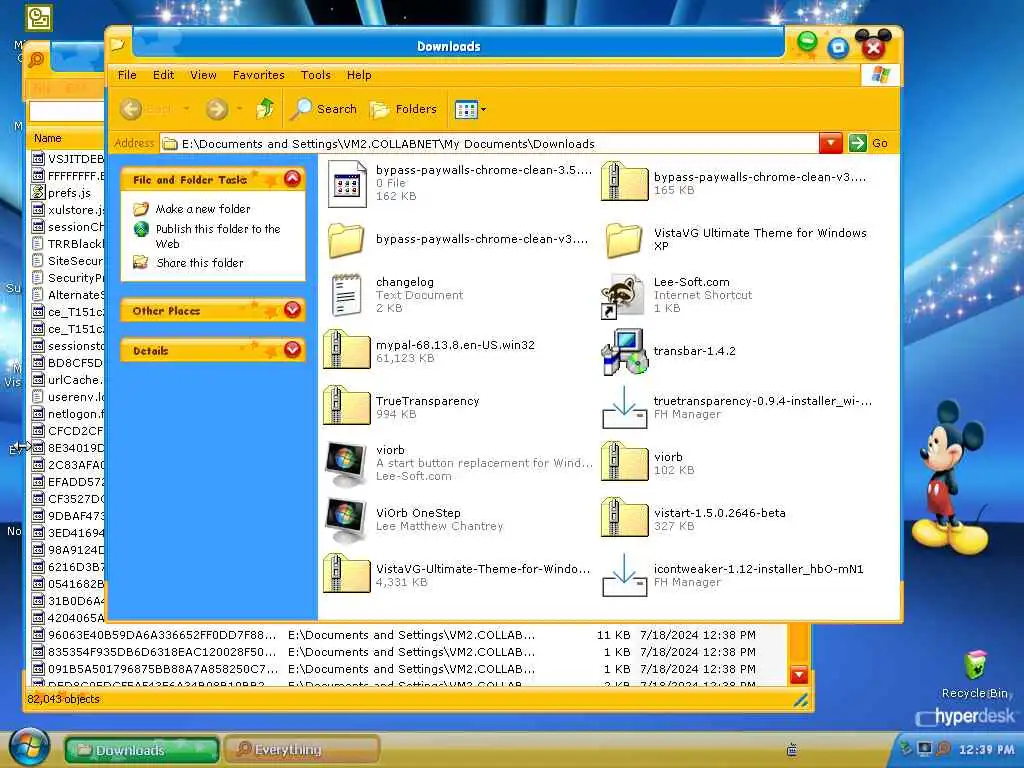1024x768 pixels.
Task: Open the Search pane
Action: click(325, 109)
